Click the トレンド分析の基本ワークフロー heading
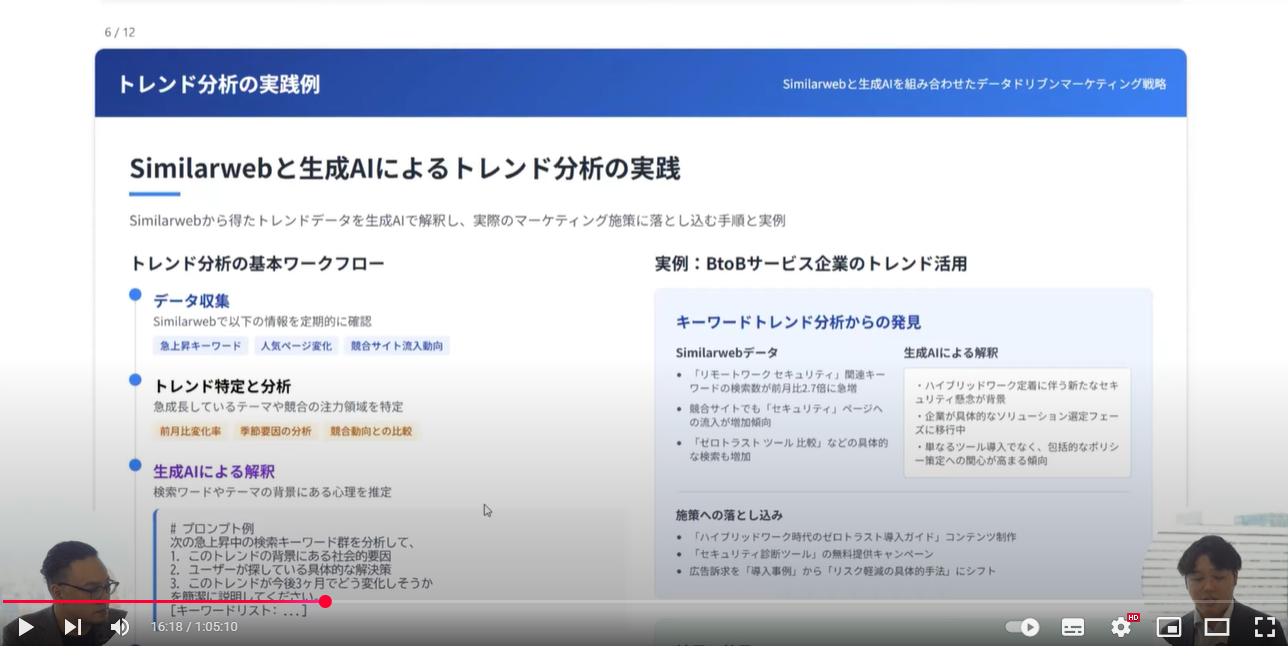The width and height of the screenshot is (1288, 646). pos(257,264)
